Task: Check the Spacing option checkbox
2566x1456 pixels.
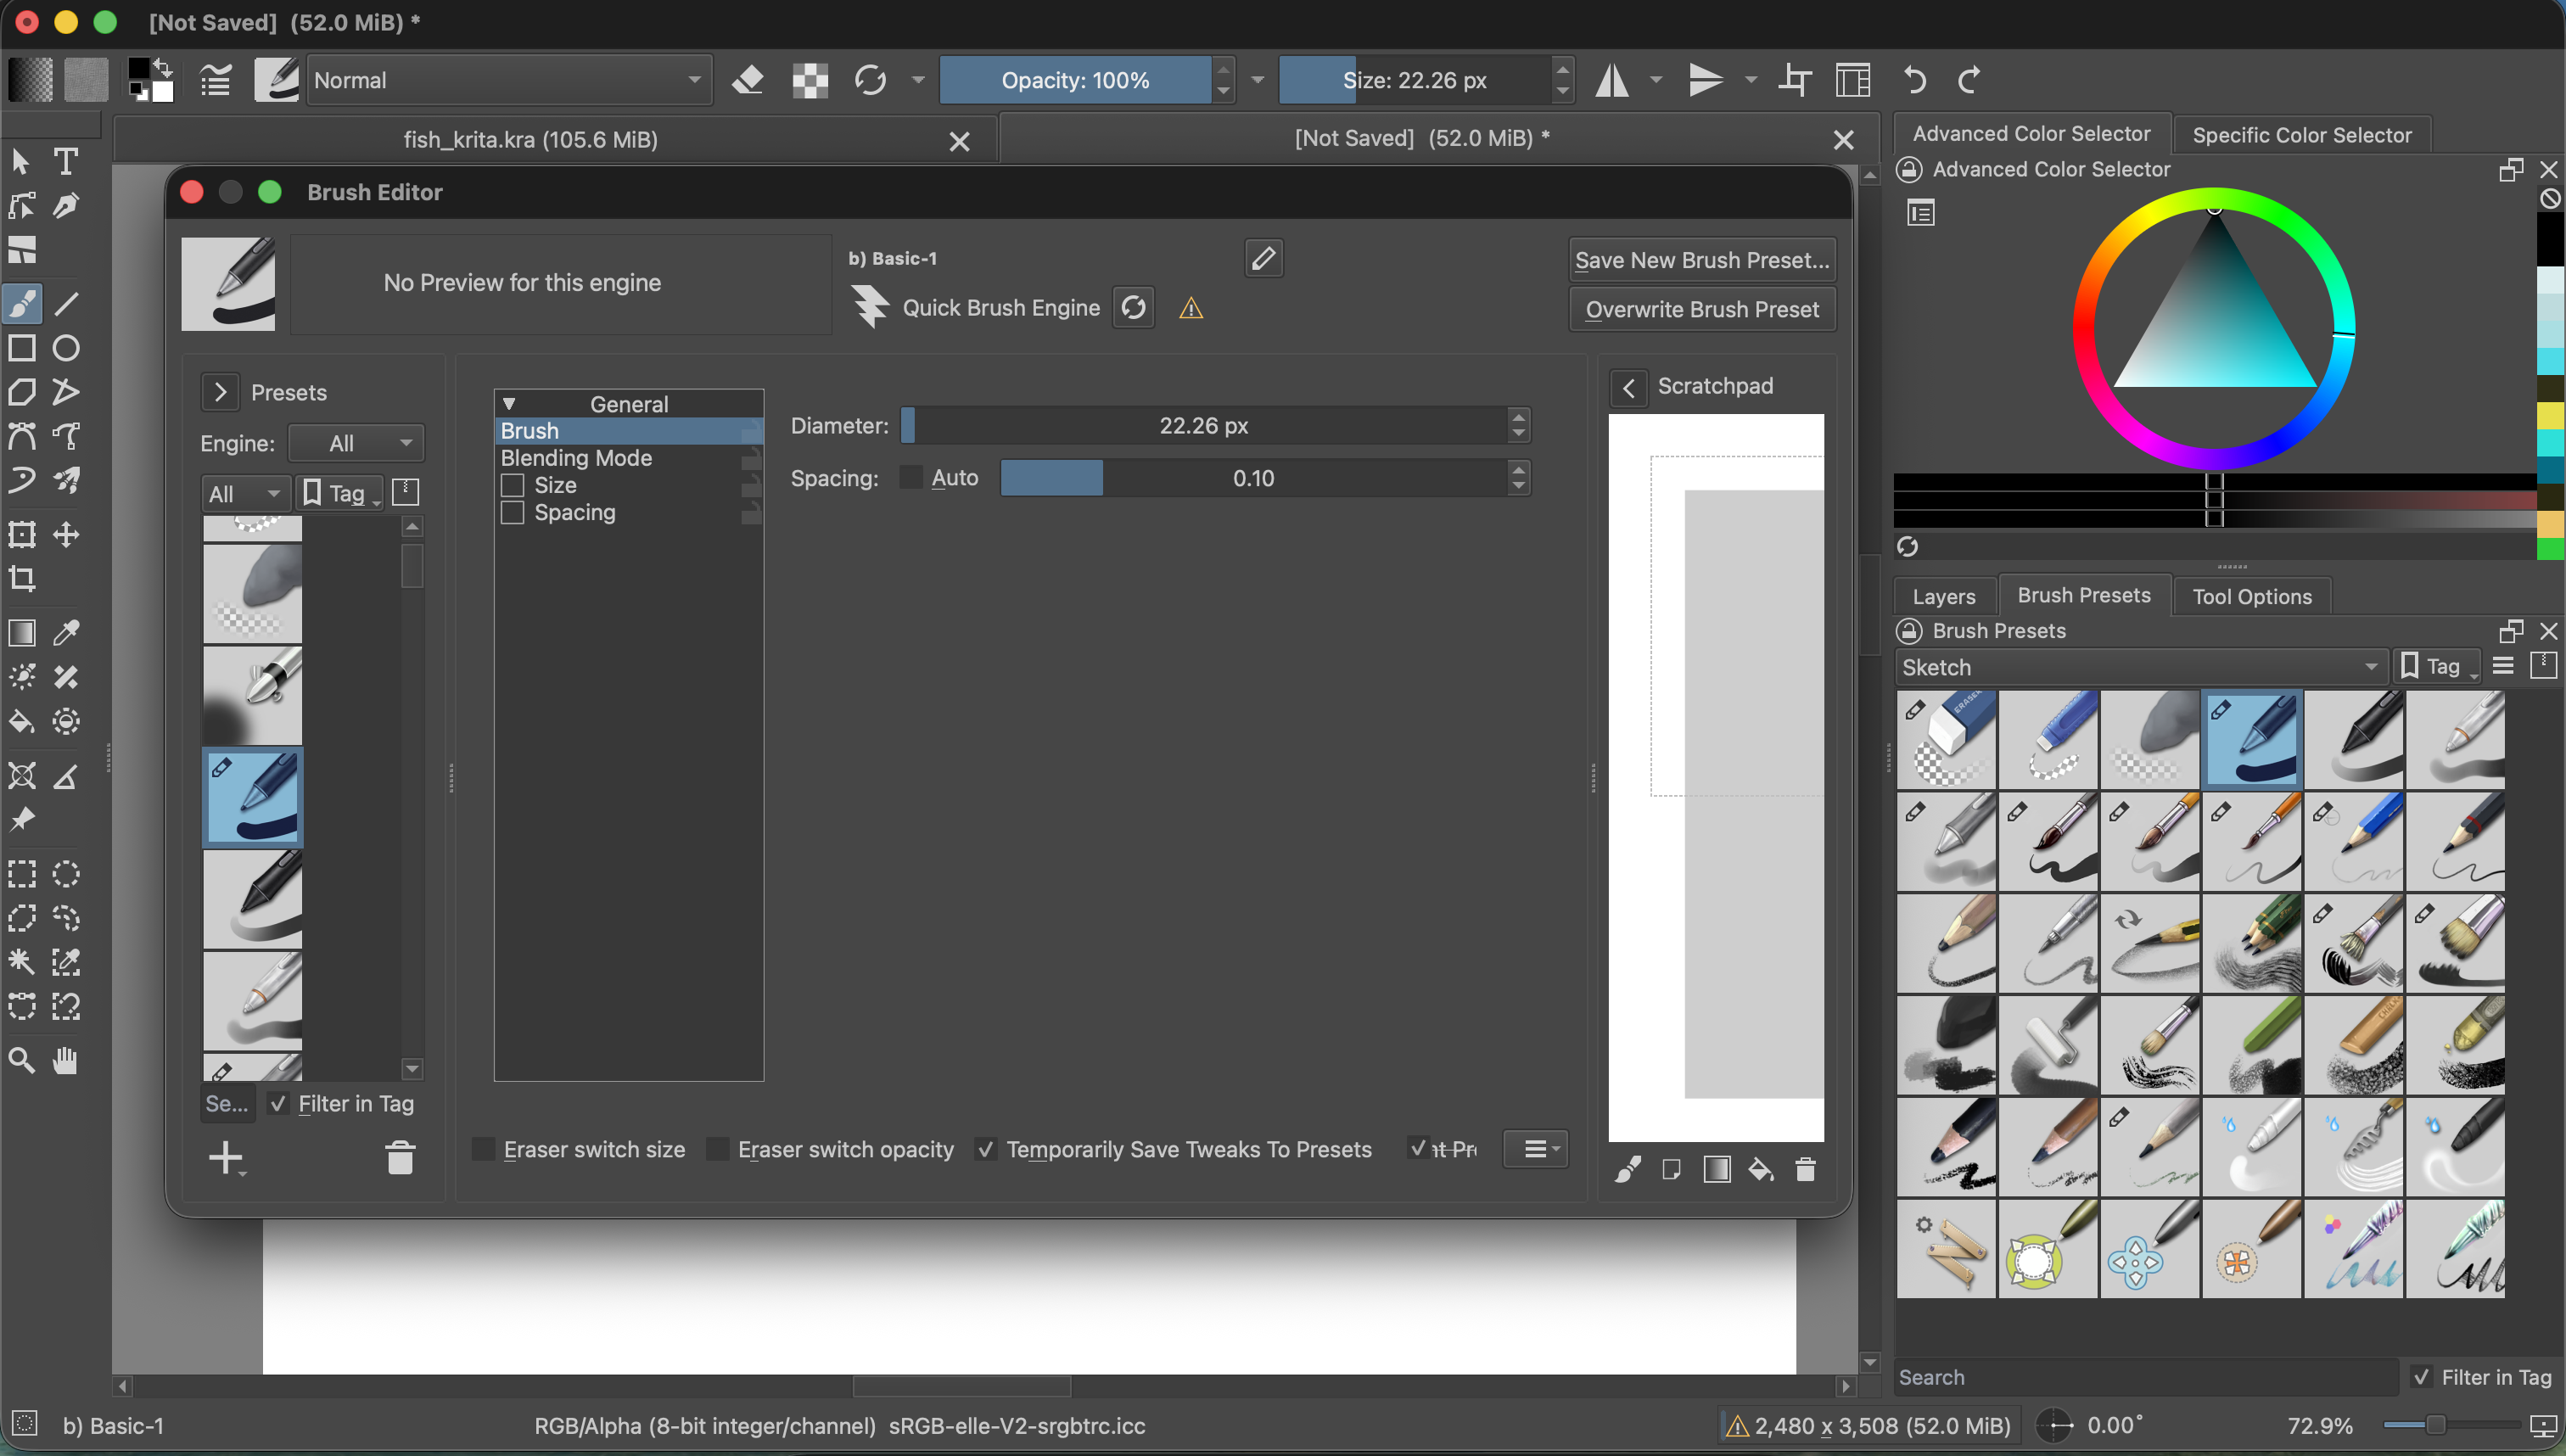Action: click(x=512, y=513)
